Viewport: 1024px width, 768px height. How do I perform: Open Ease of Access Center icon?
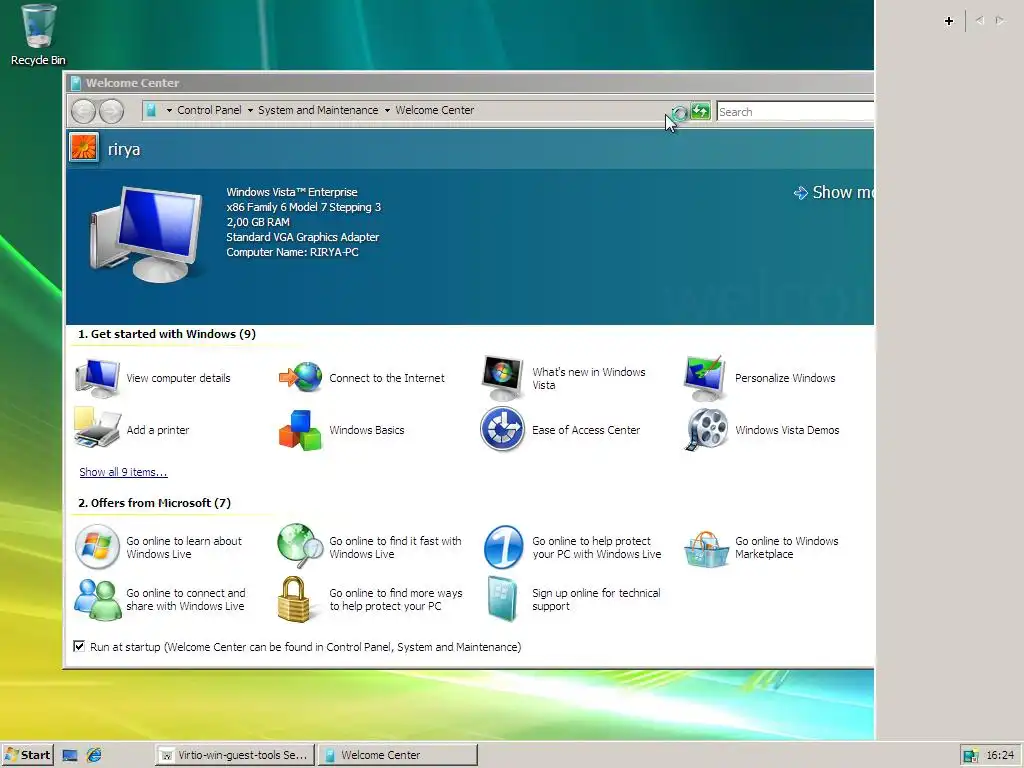502,429
